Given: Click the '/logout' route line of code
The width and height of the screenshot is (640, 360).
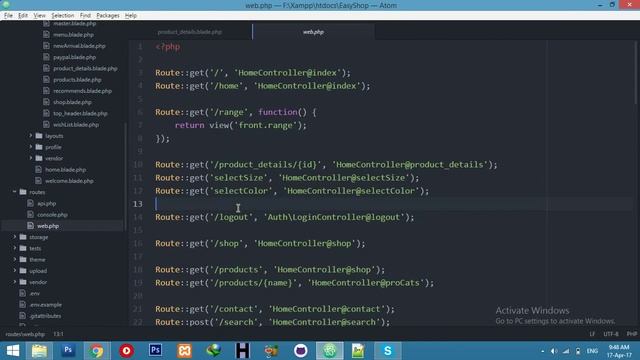Looking at the screenshot, I should [x=284, y=217].
